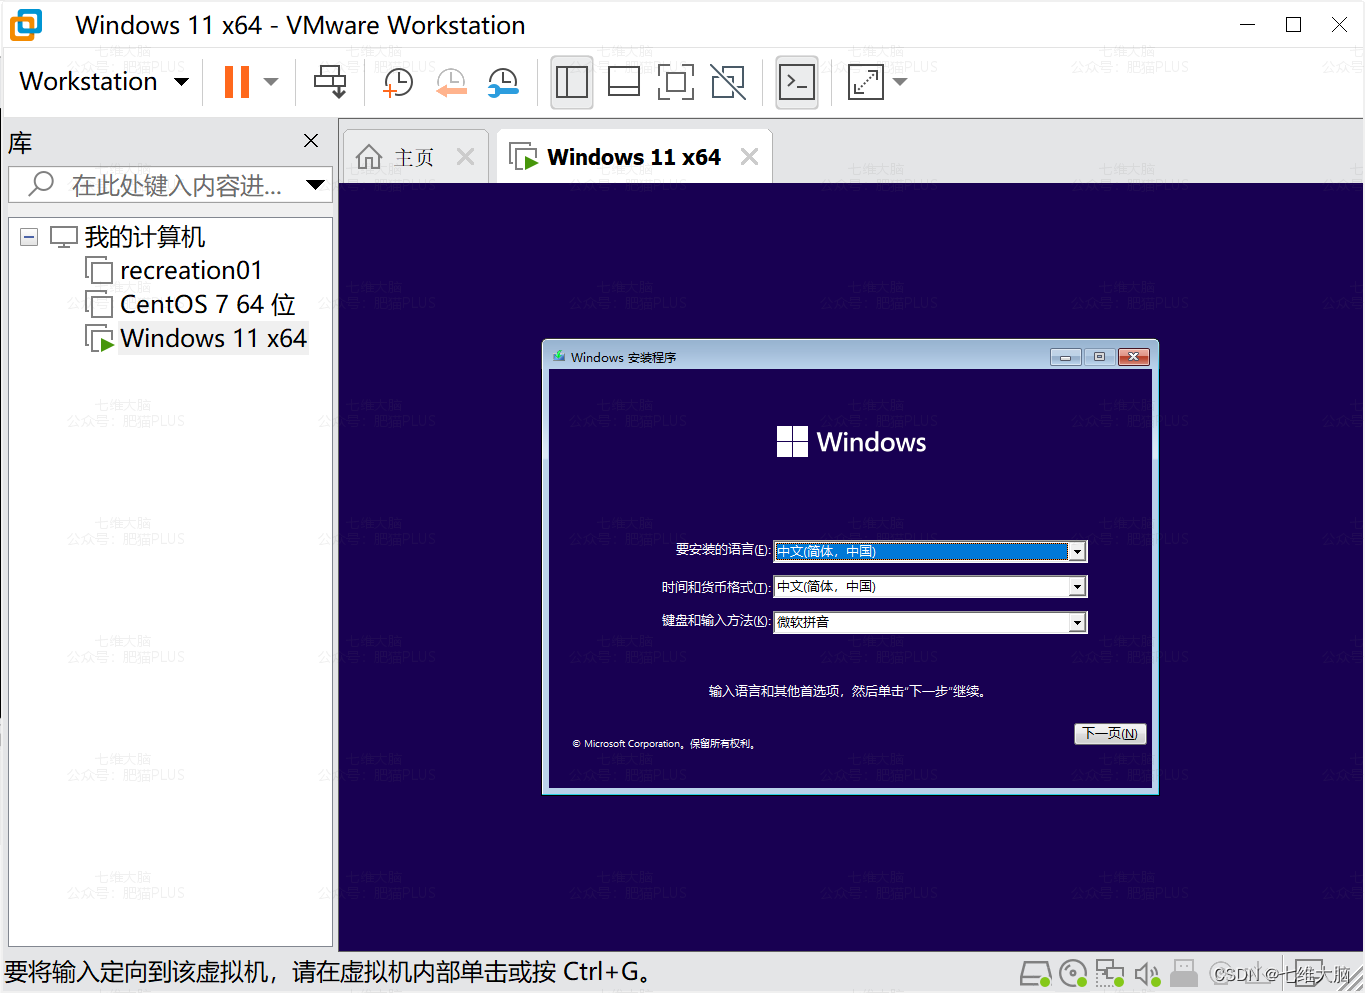Open the console view icon

point(797,82)
